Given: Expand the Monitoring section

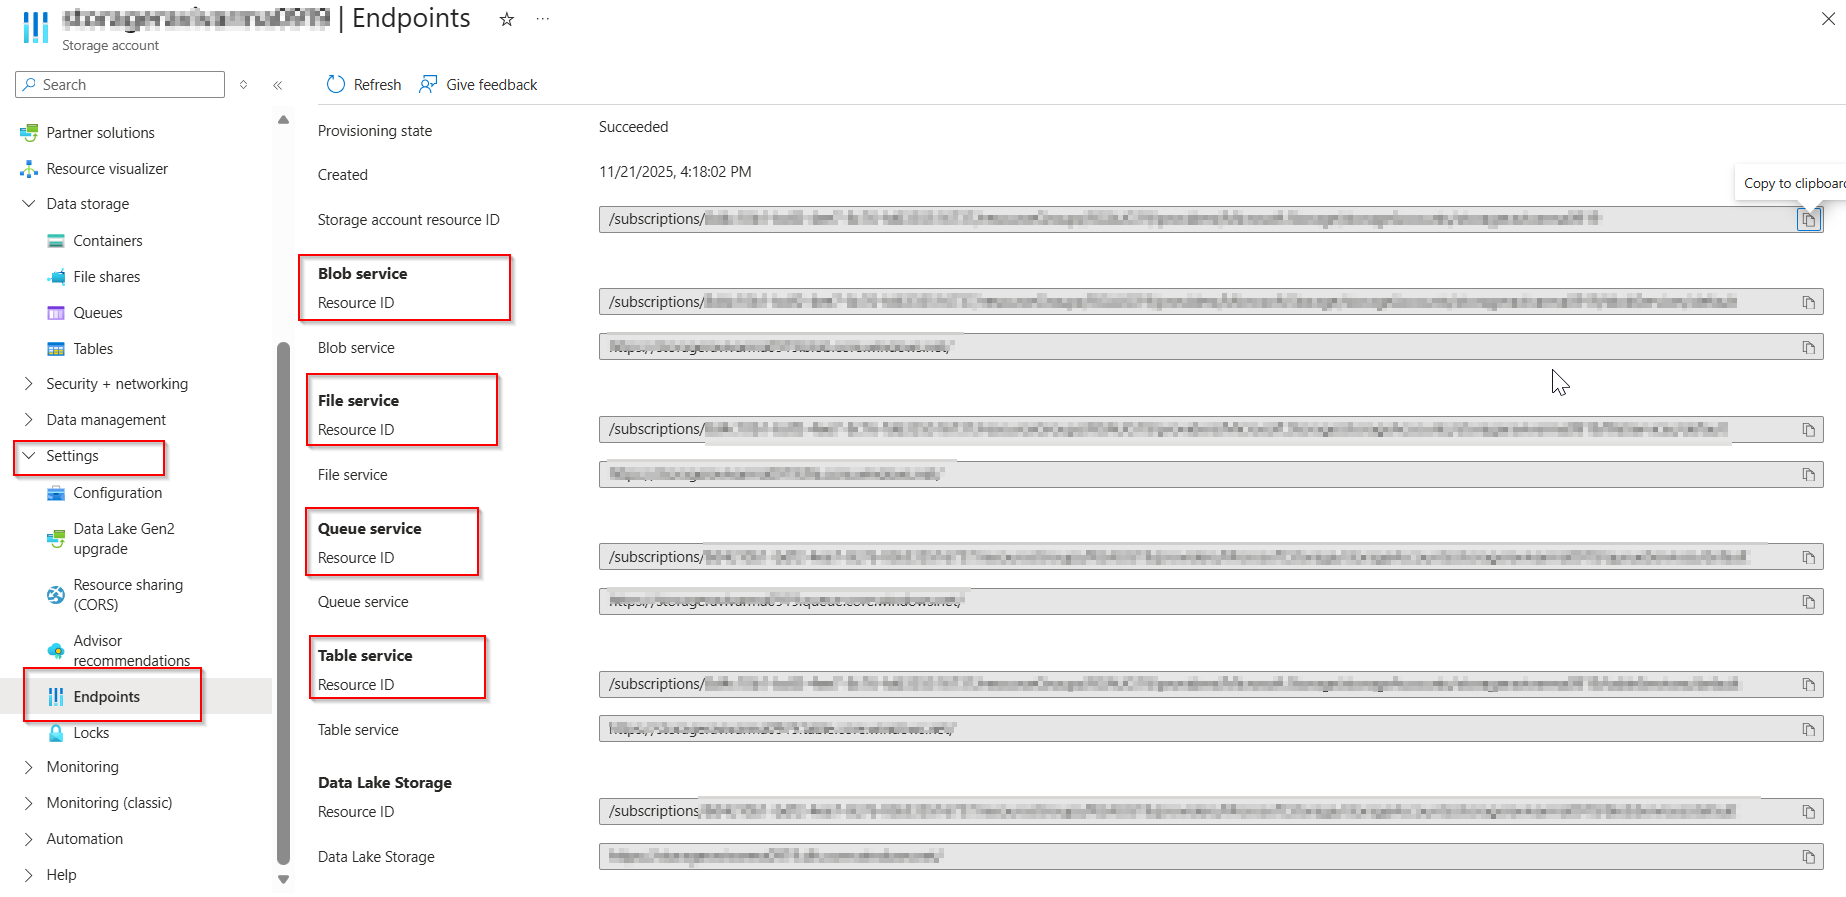Looking at the screenshot, I should [x=28, y=767].
